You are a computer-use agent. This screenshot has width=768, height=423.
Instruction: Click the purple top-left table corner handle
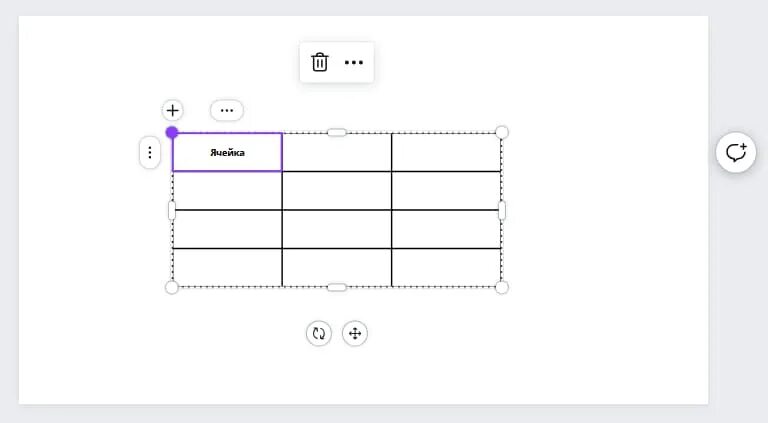[172, 132]
